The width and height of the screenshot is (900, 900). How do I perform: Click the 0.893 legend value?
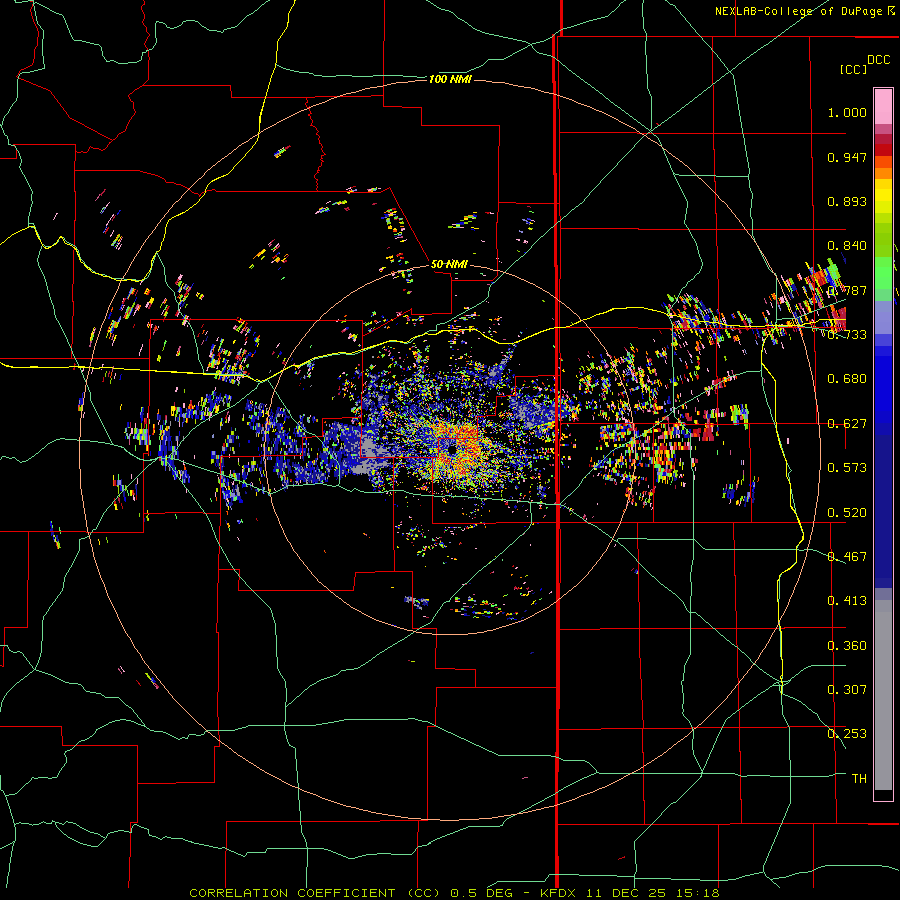847,201
